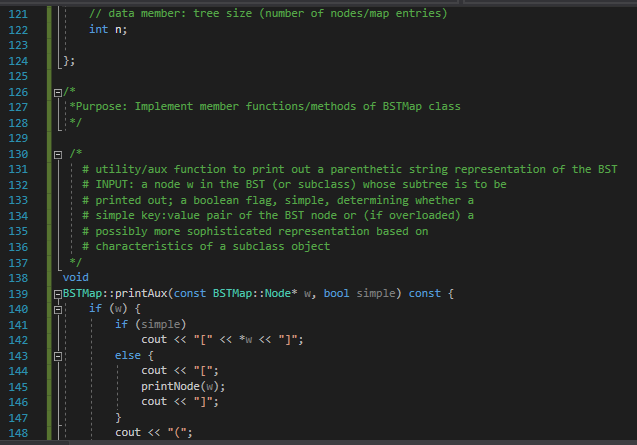Click the 'else {' line
The image size is (637, 445).
tap(134, 356)
